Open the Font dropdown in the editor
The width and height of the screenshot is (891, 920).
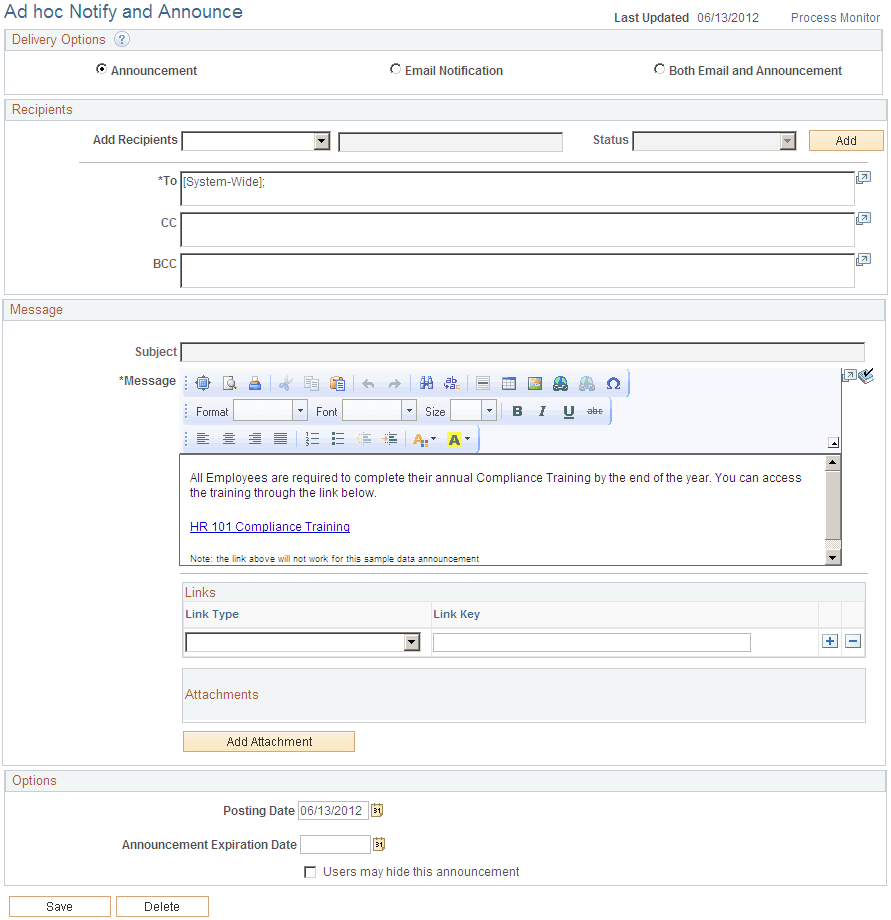point(408,411)
